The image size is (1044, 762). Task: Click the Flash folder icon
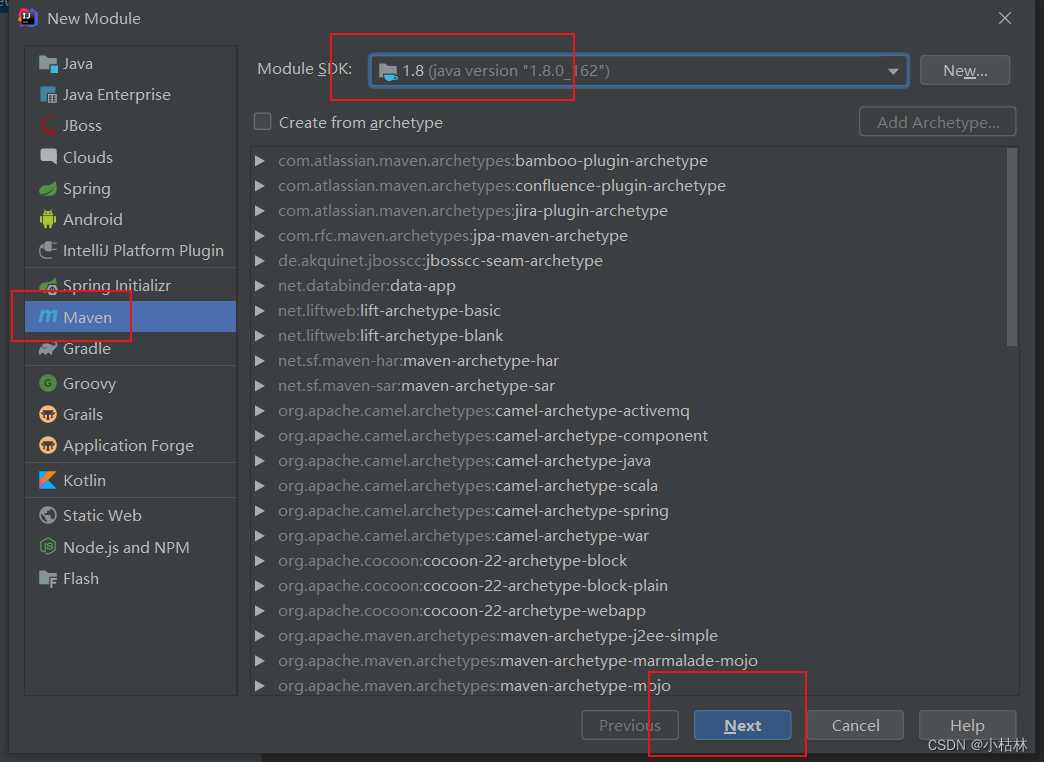(48, 579)
